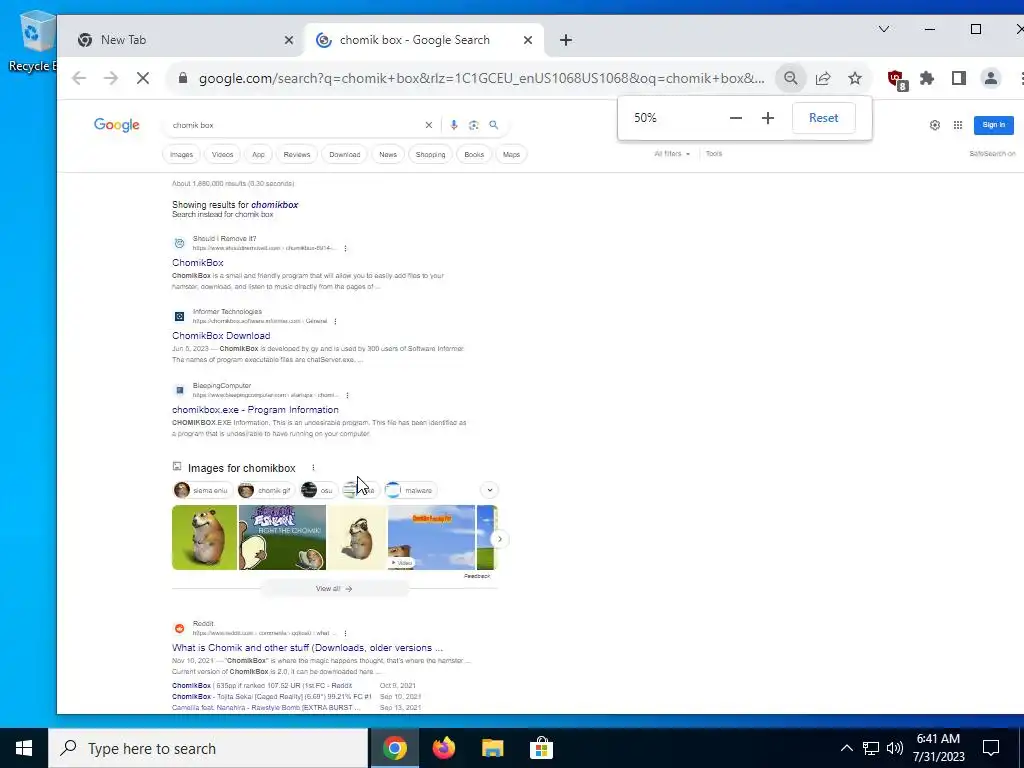Decrease zoom with minus button

(x=736, y=118)
